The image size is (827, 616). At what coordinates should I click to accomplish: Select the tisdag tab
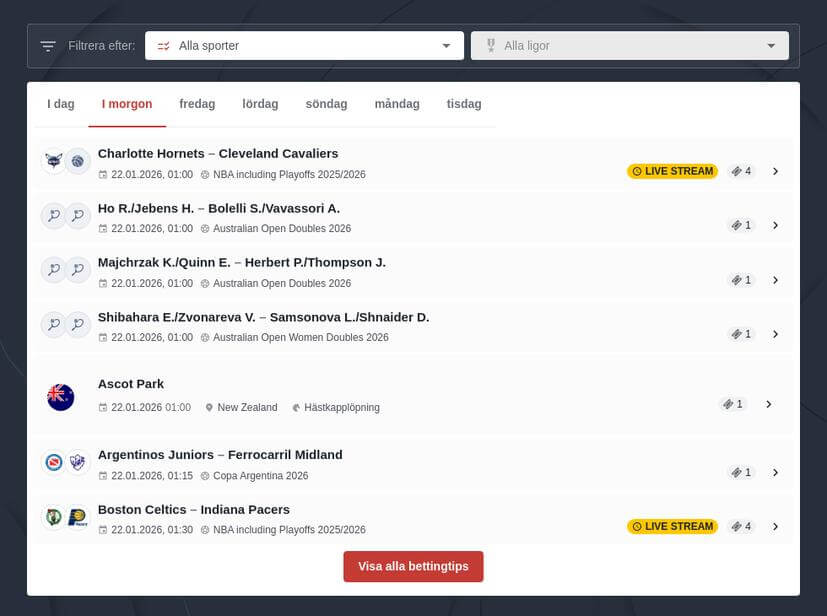click(464, 104)
